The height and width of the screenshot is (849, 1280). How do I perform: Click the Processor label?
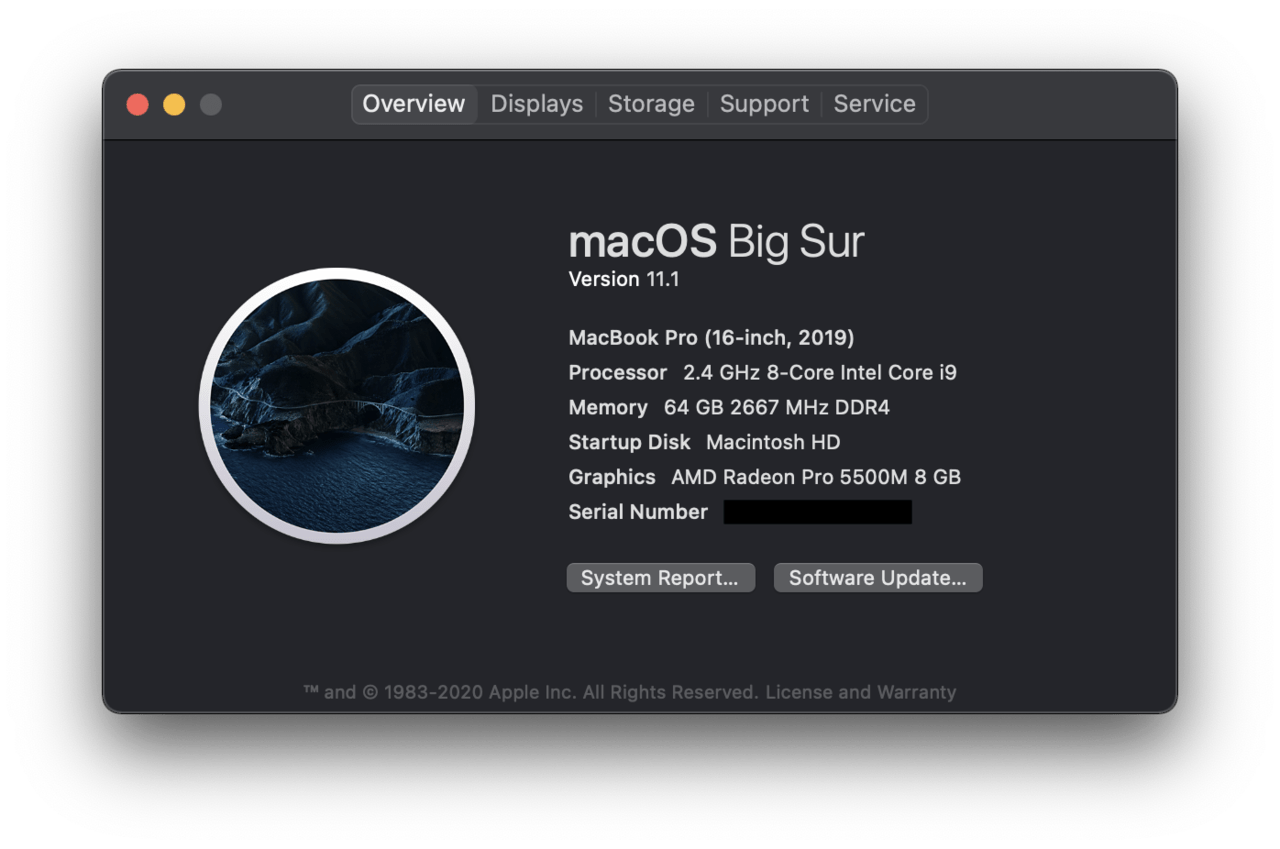618,373
